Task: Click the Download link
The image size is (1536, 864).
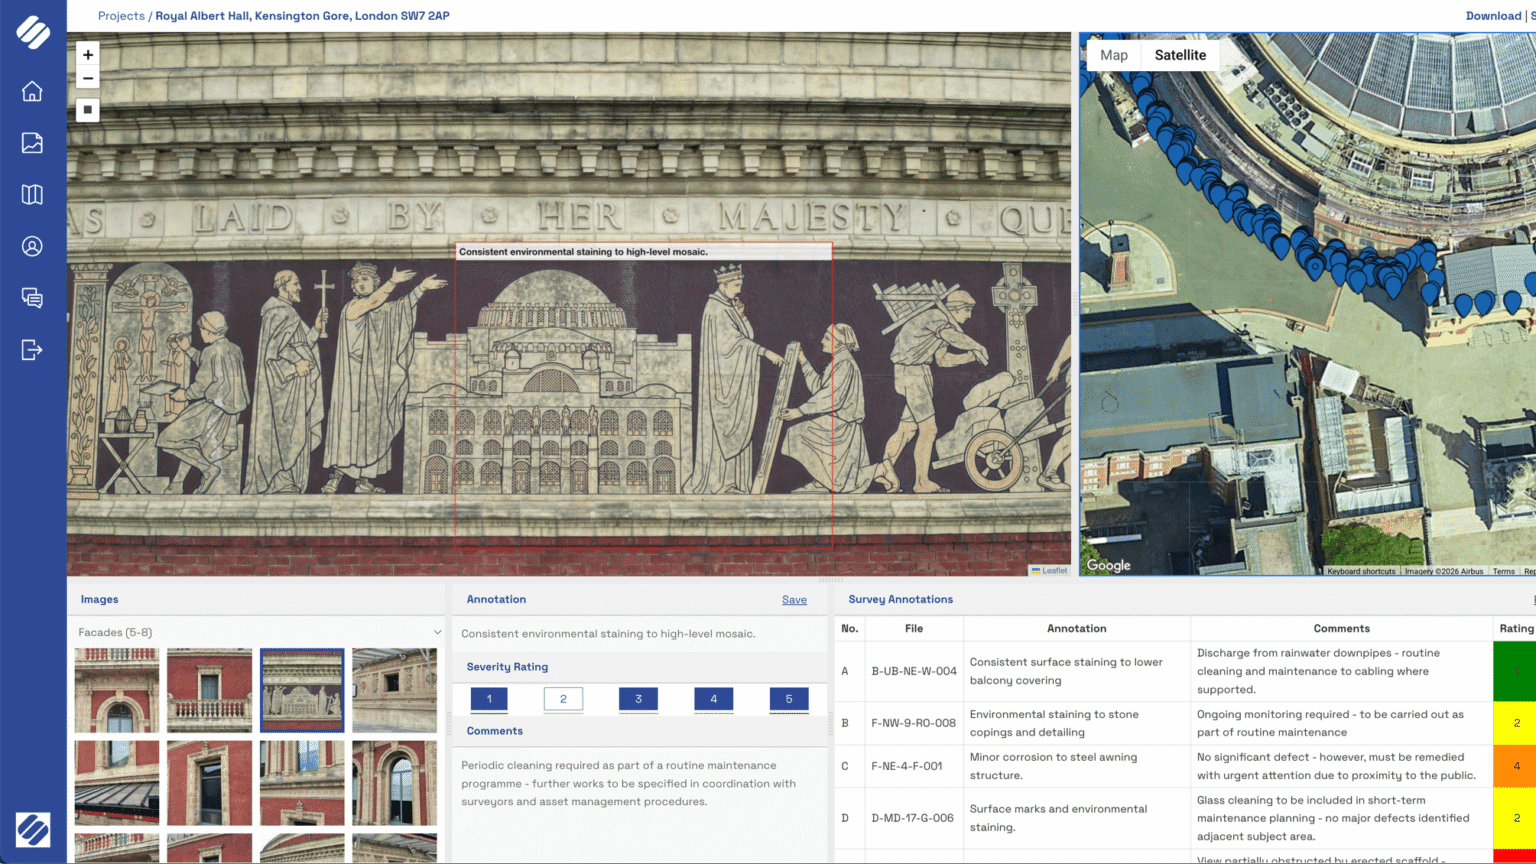Action: click(x=1493, y=16)
